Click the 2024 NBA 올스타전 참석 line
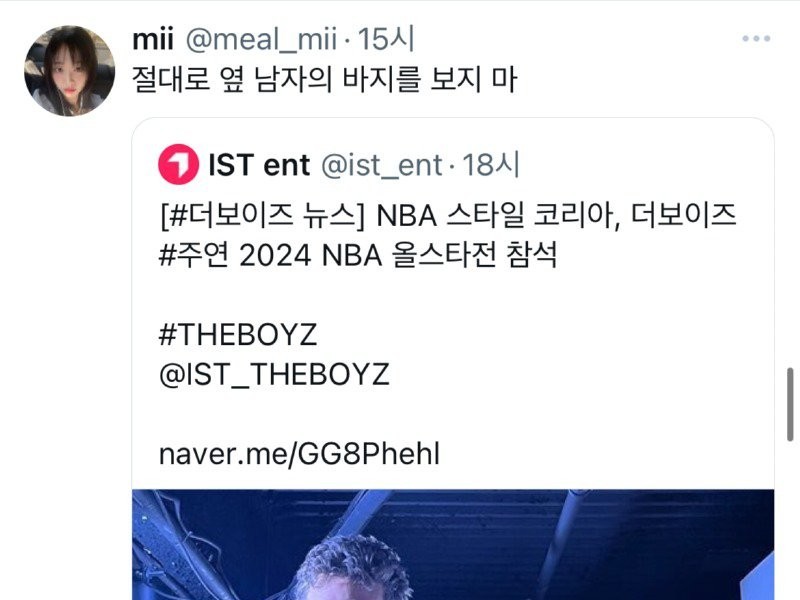Image resolution: width=800 pixels, height=600 pixels. point(398,255)
